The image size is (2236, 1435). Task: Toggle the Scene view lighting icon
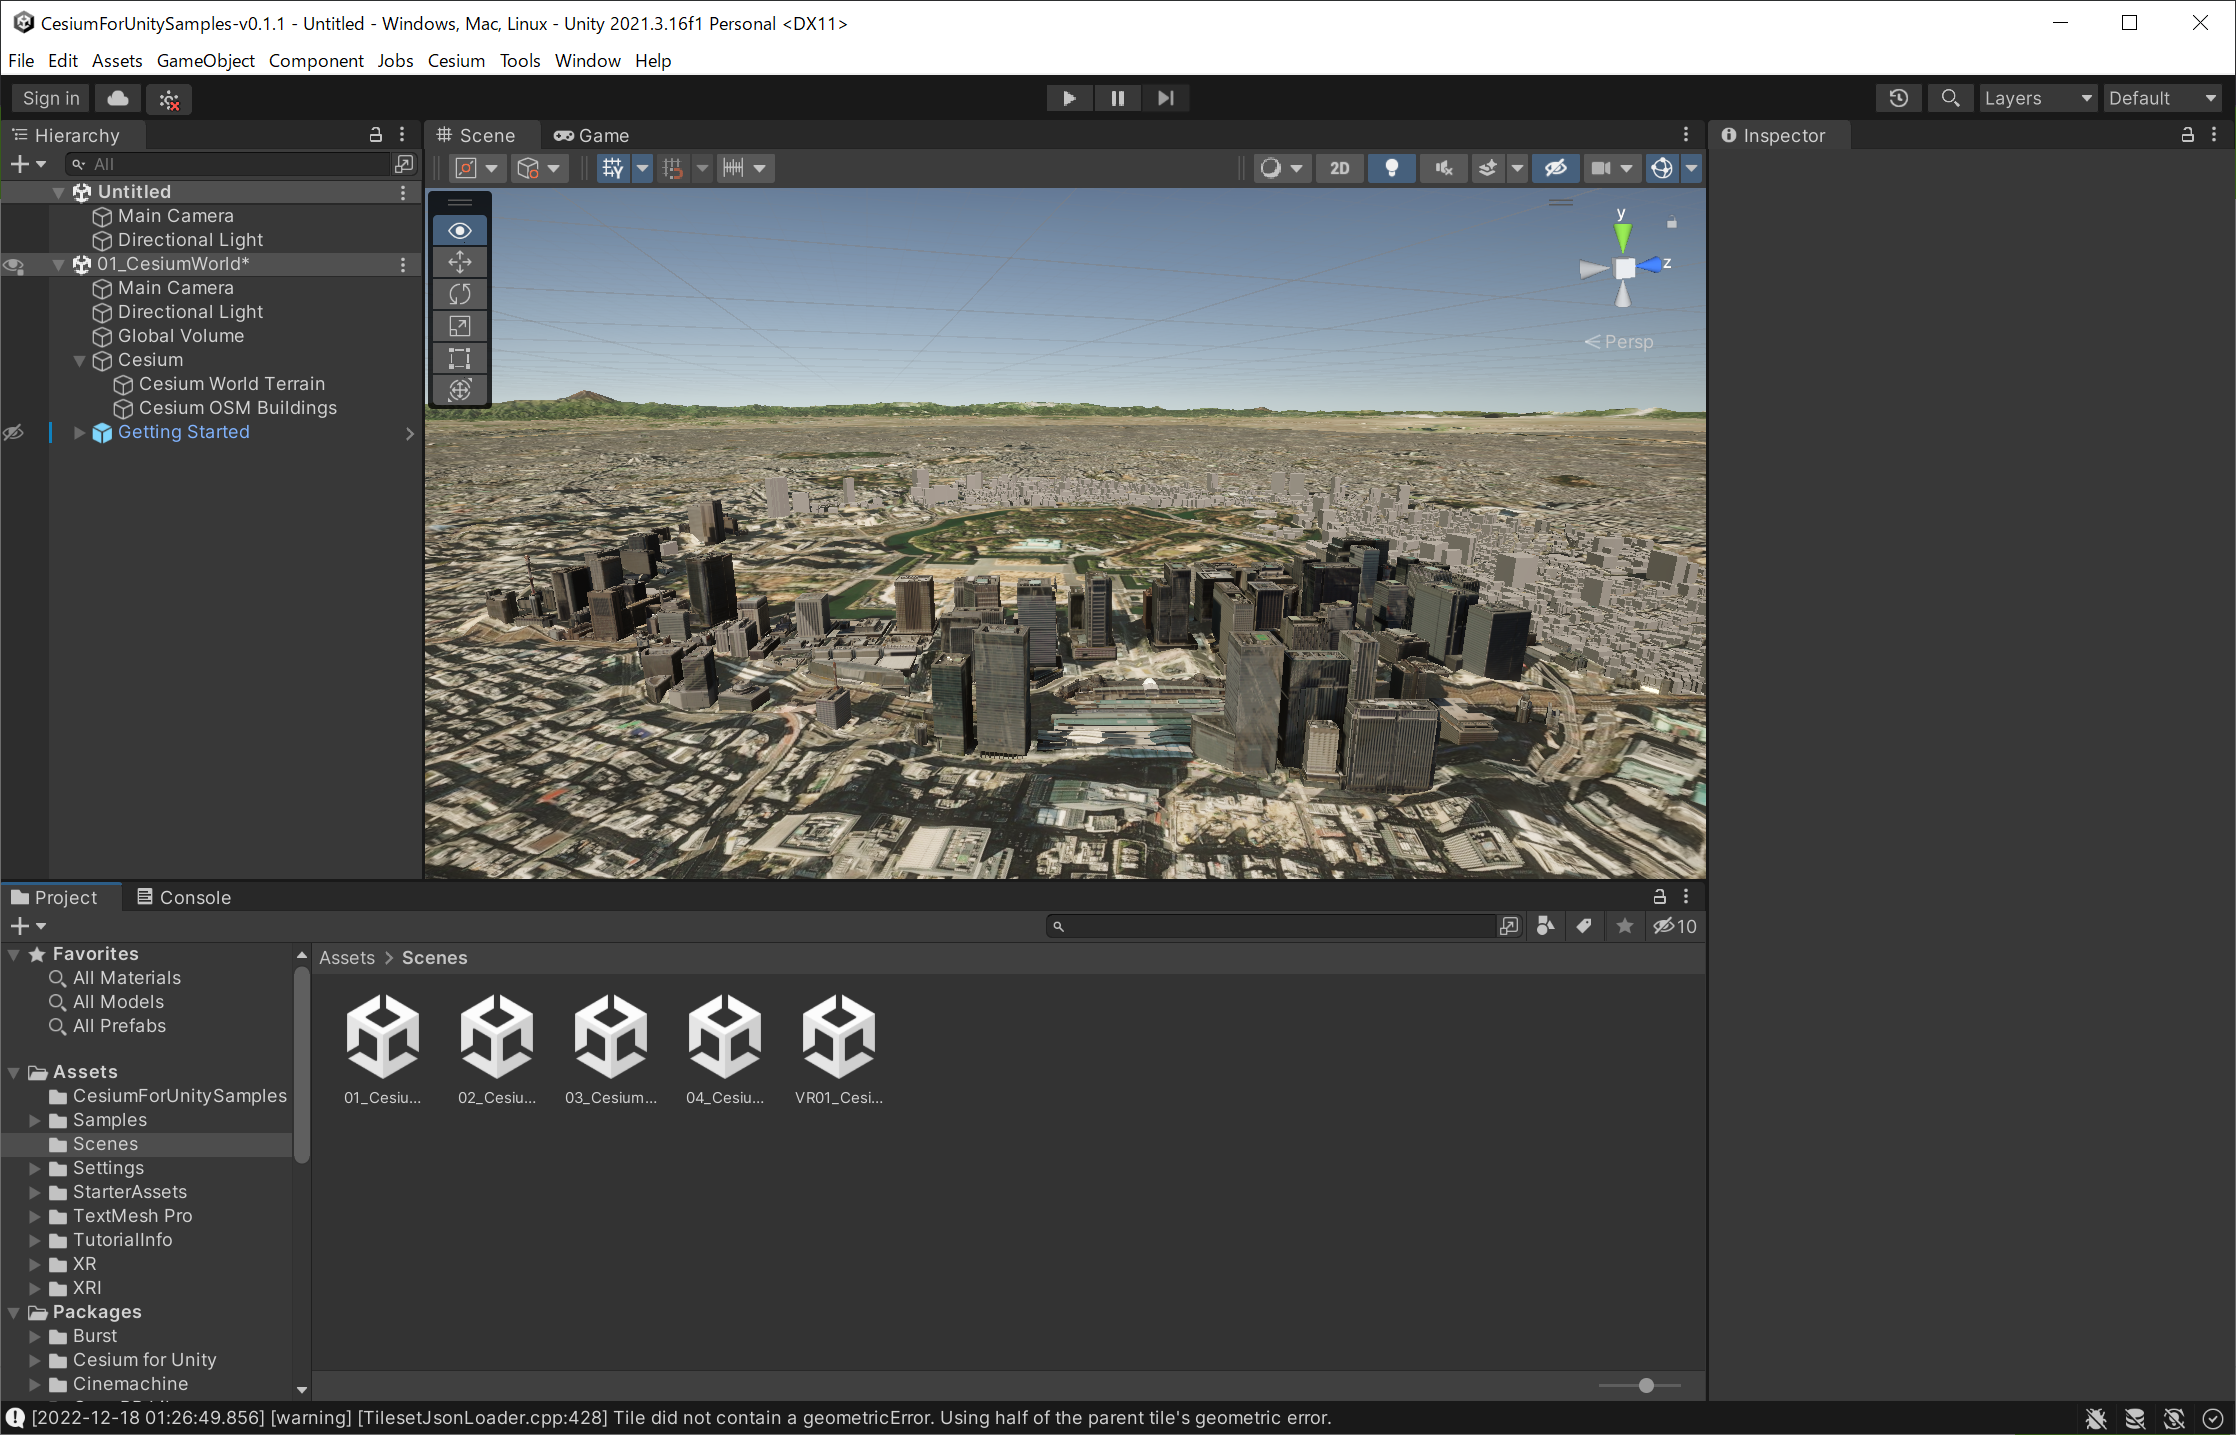tap(1392, 168)
